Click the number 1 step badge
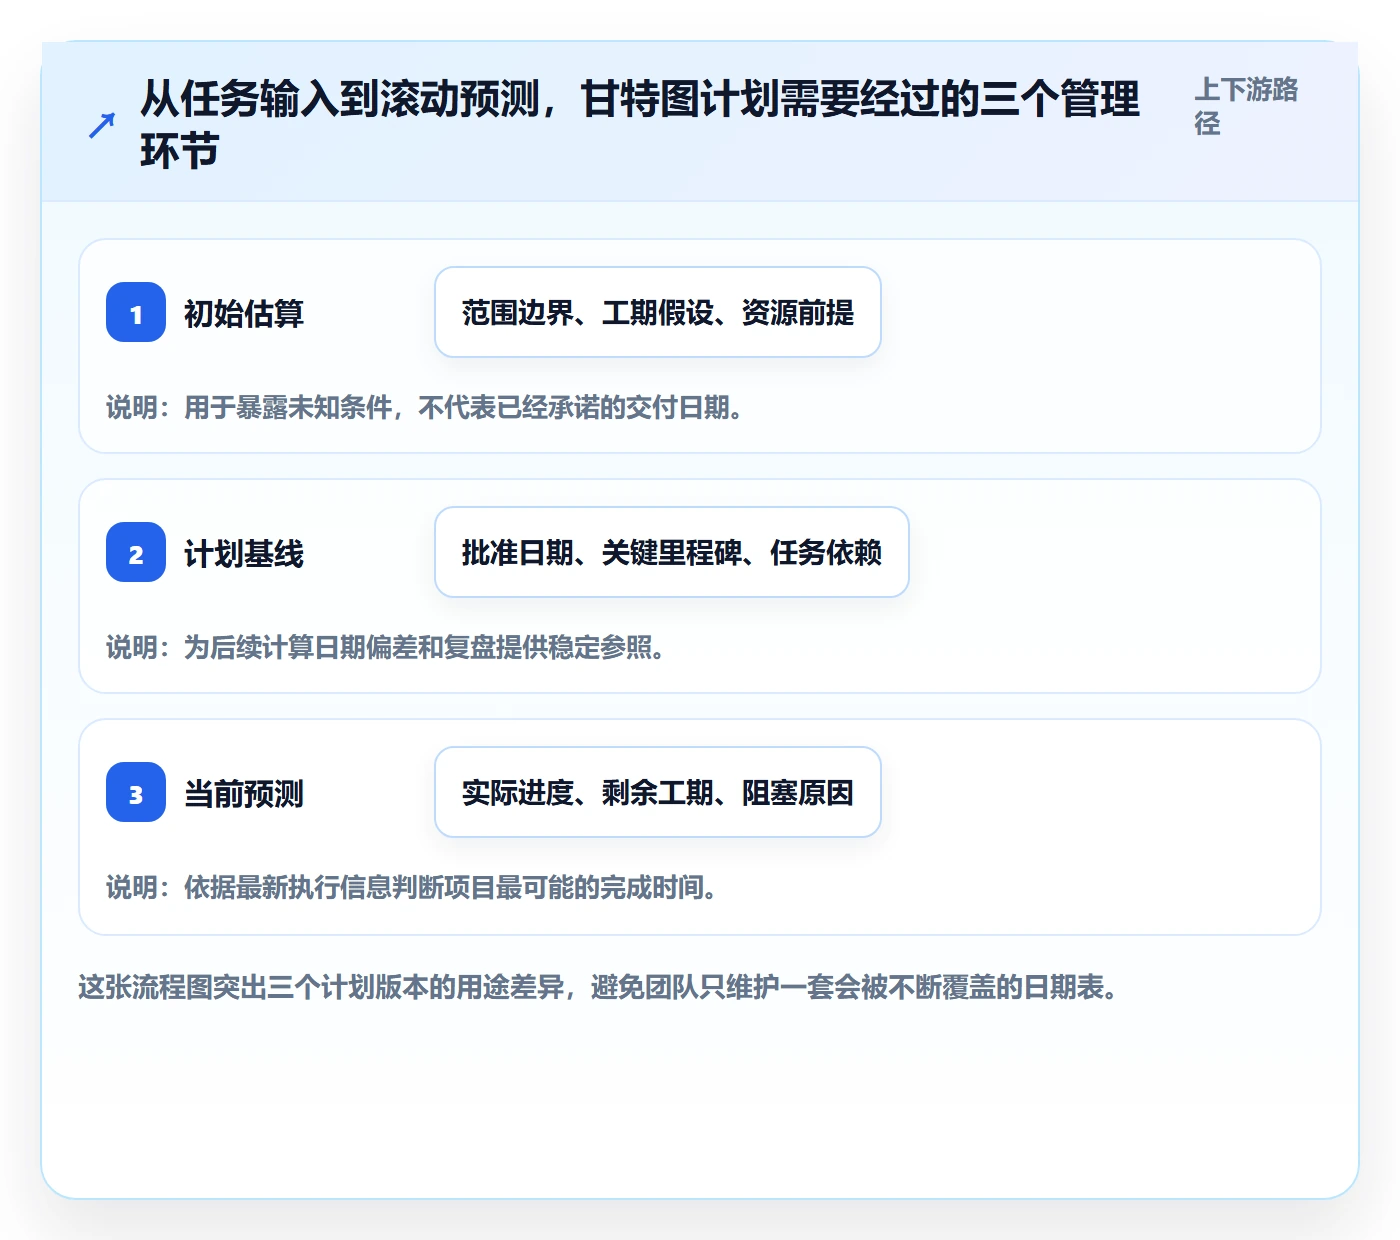 (136, 312)
